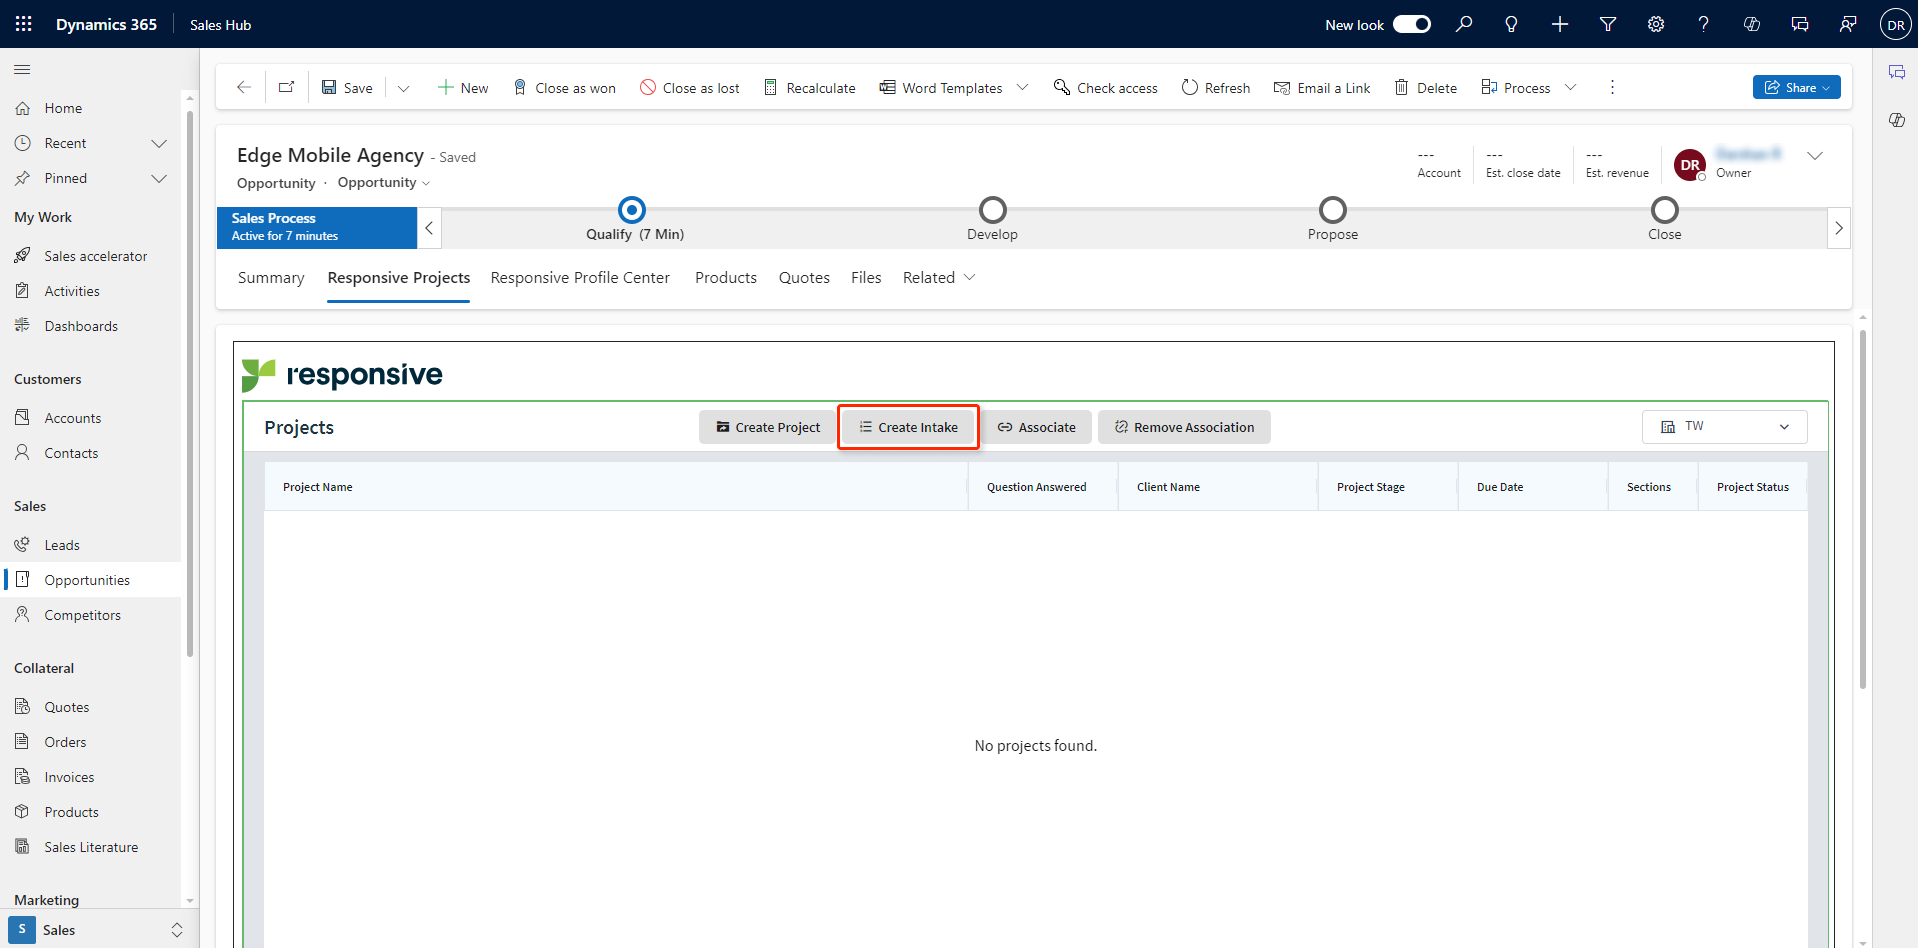Open Opportunities in sidebar
1918x948 pixels.
[x=91, y=580]
